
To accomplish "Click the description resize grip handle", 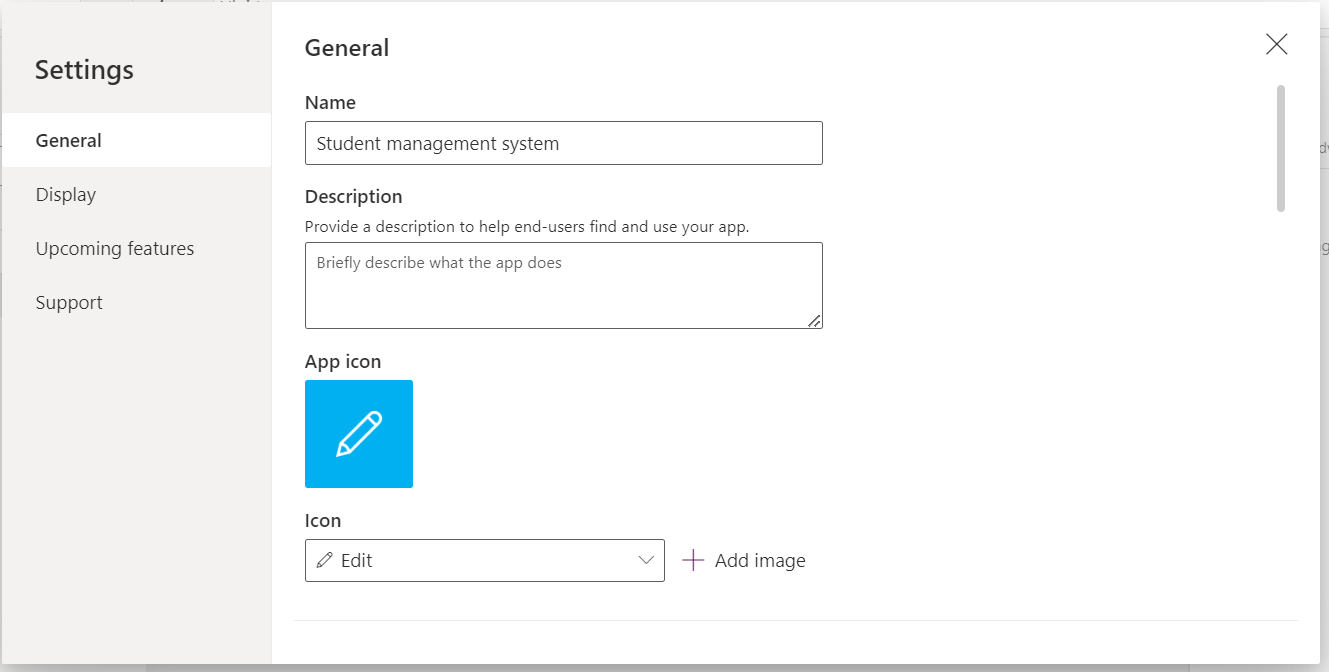I will pyautogui.click(x=814, y=320).
